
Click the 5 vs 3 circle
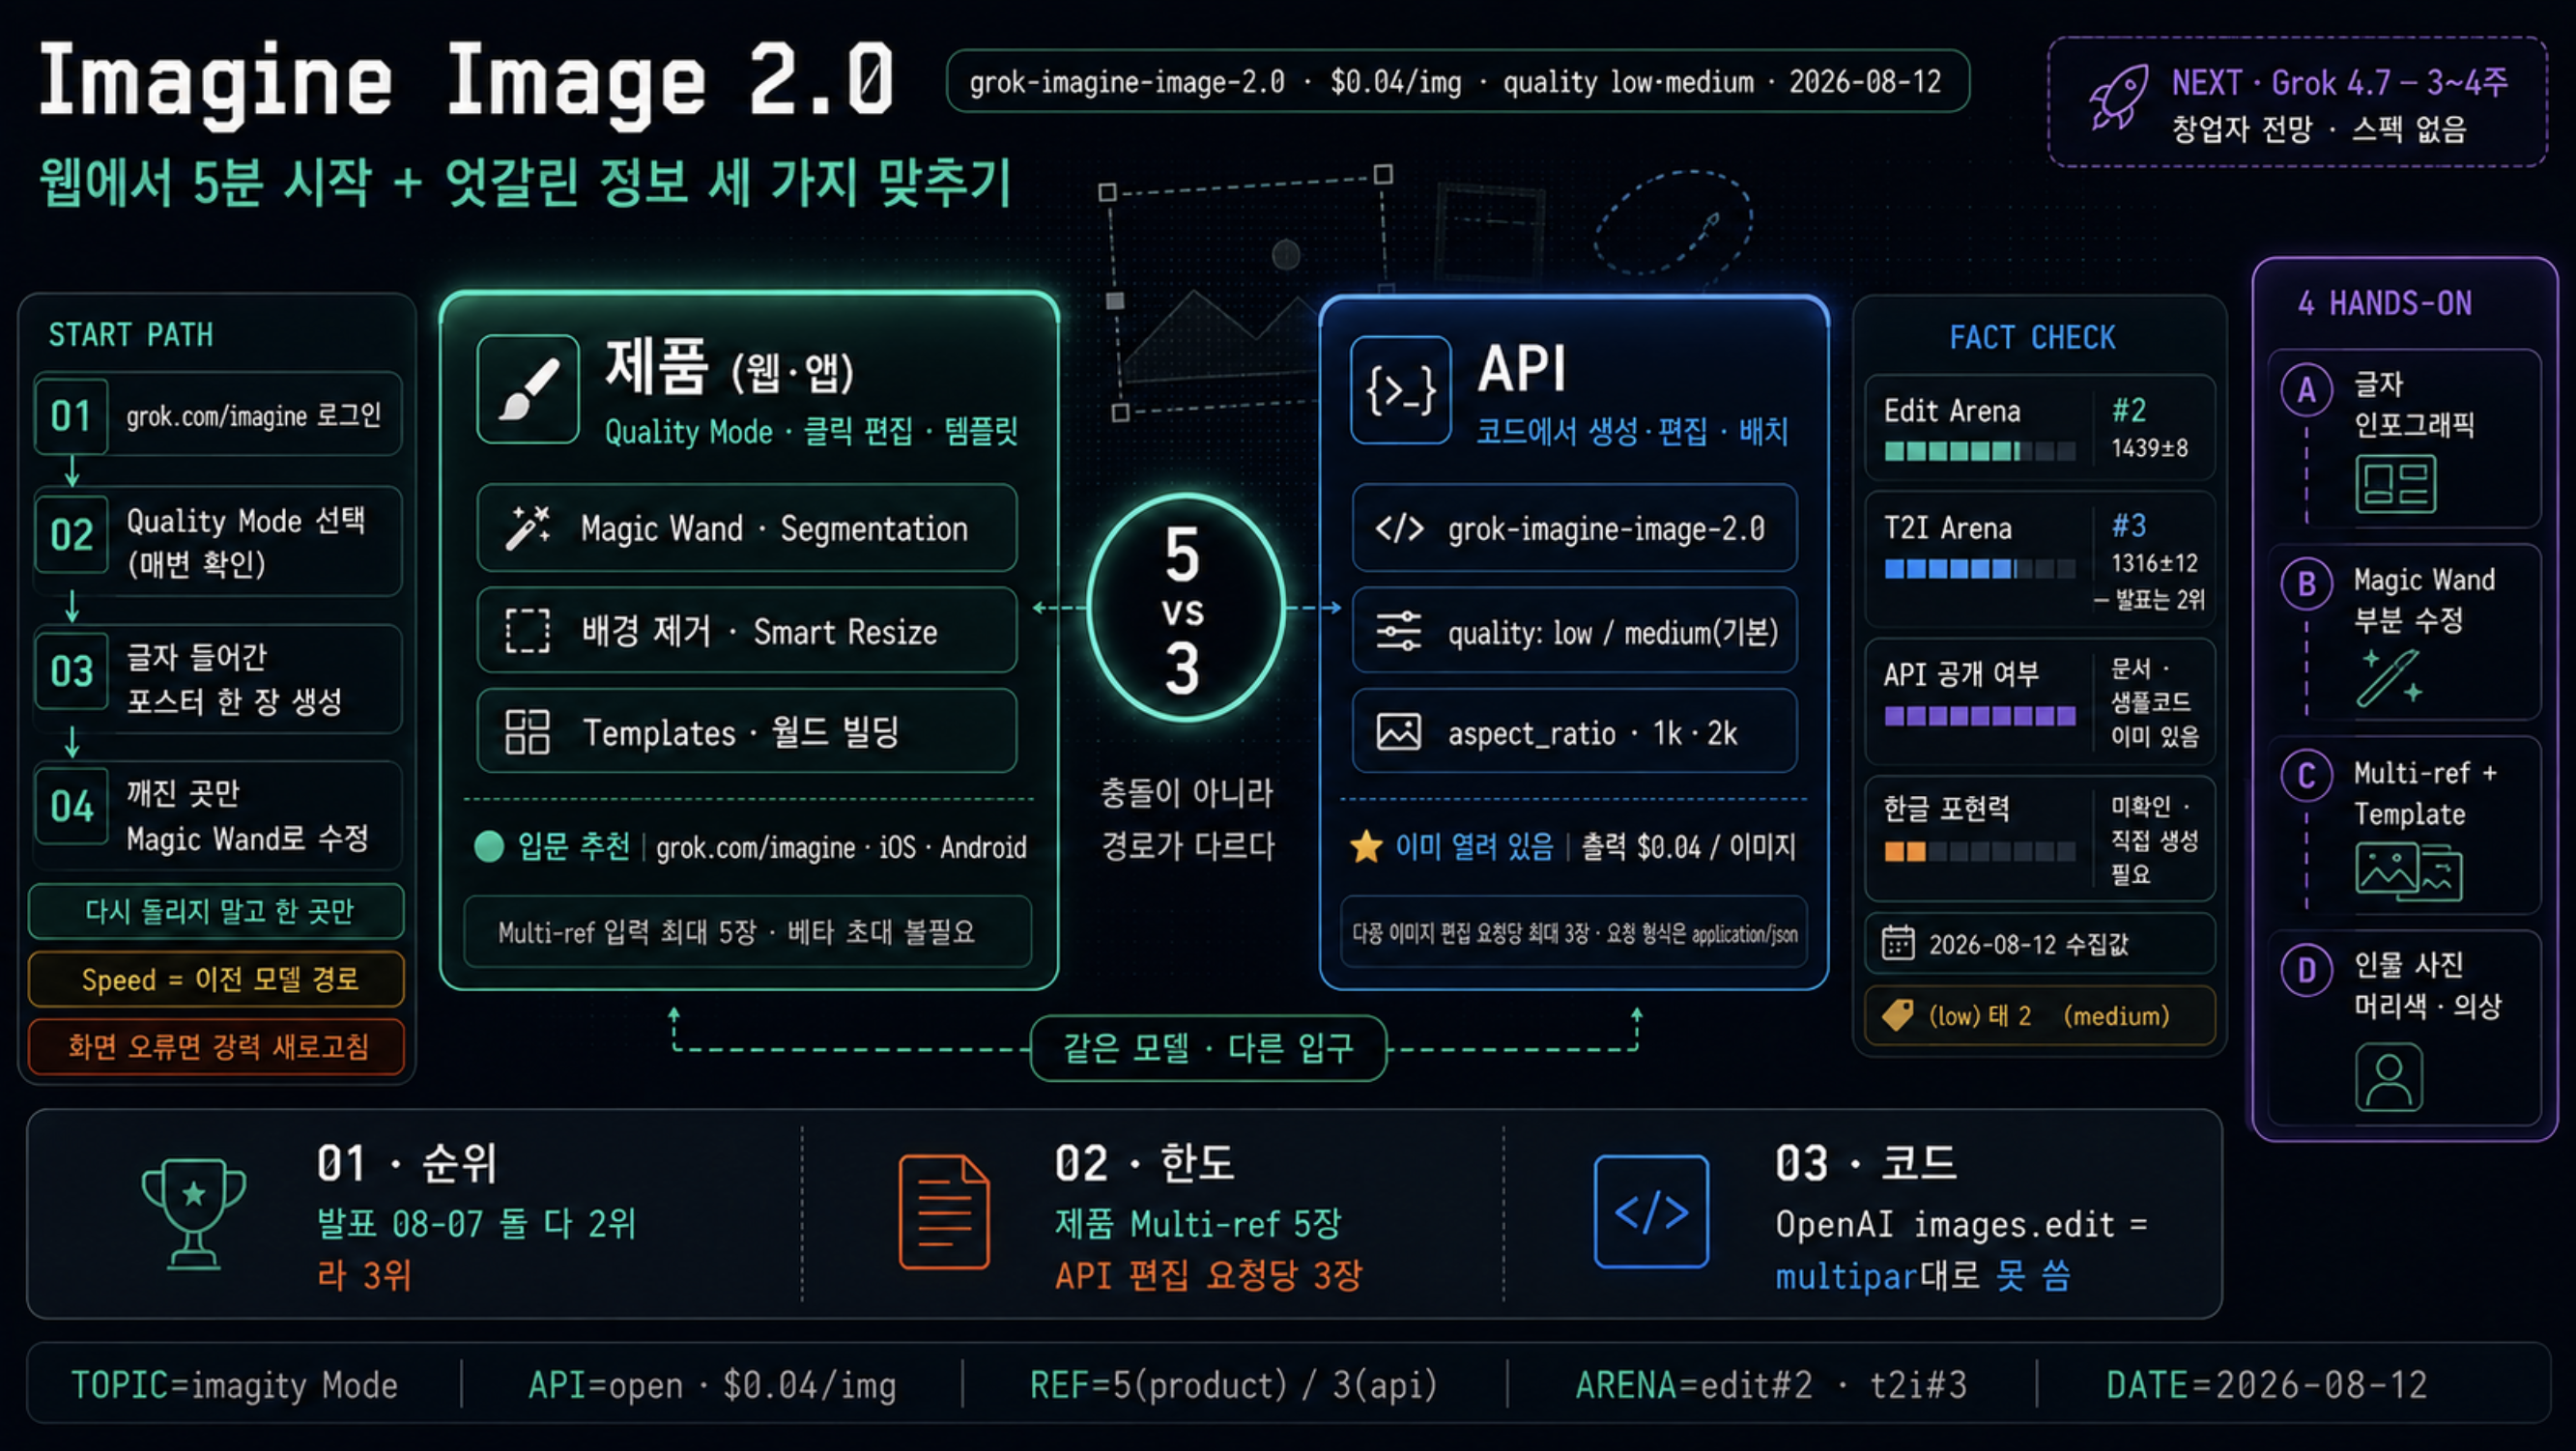(x=1185, y=608)
